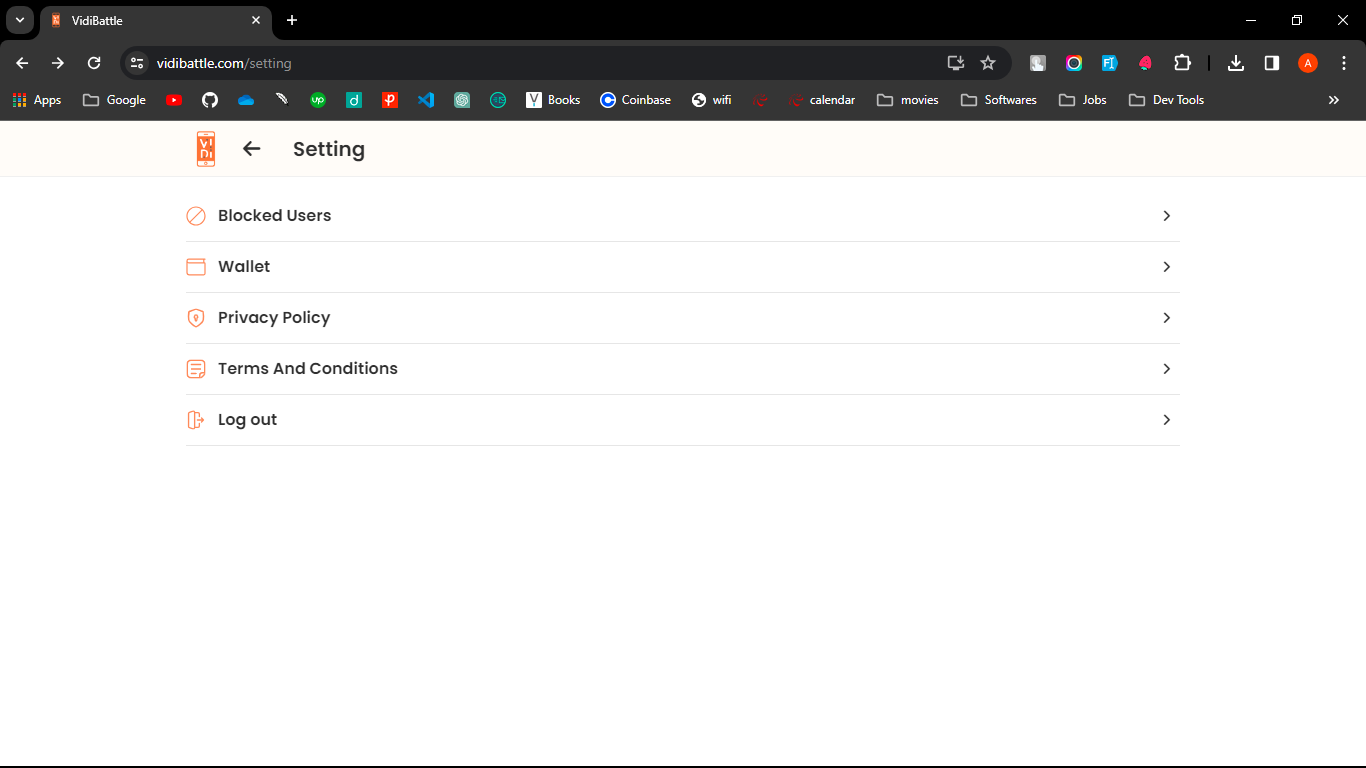Click the Setting page heading
This screenshot has height=768, width=1366.
click(x=329, y=149)
